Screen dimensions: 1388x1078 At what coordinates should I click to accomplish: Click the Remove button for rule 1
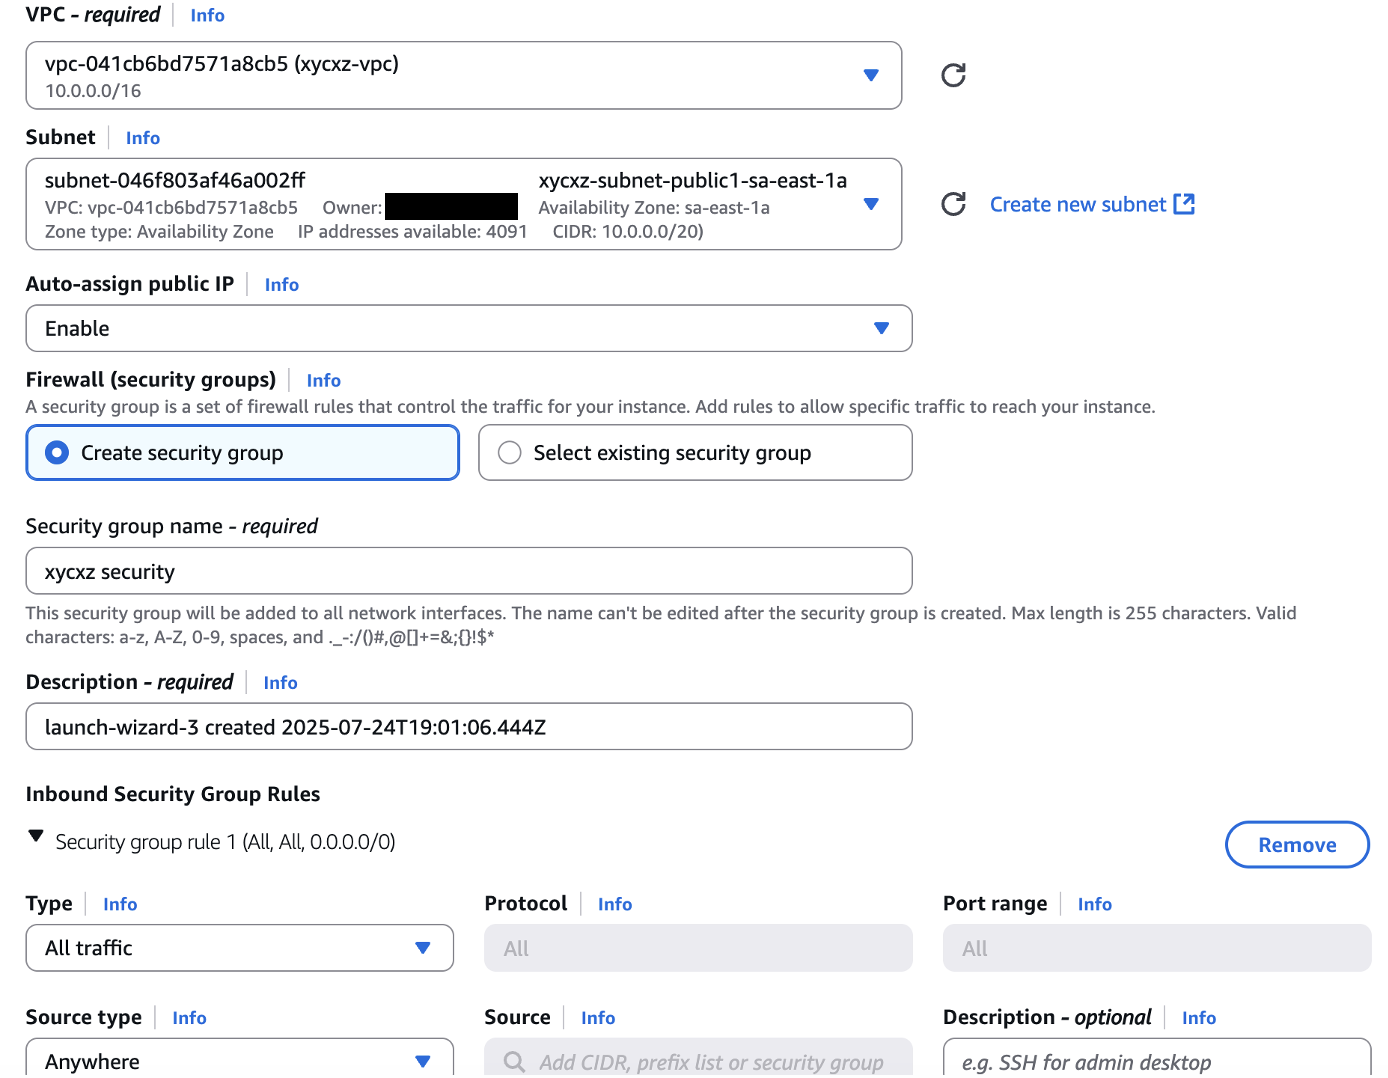[x=1297, y=844]
